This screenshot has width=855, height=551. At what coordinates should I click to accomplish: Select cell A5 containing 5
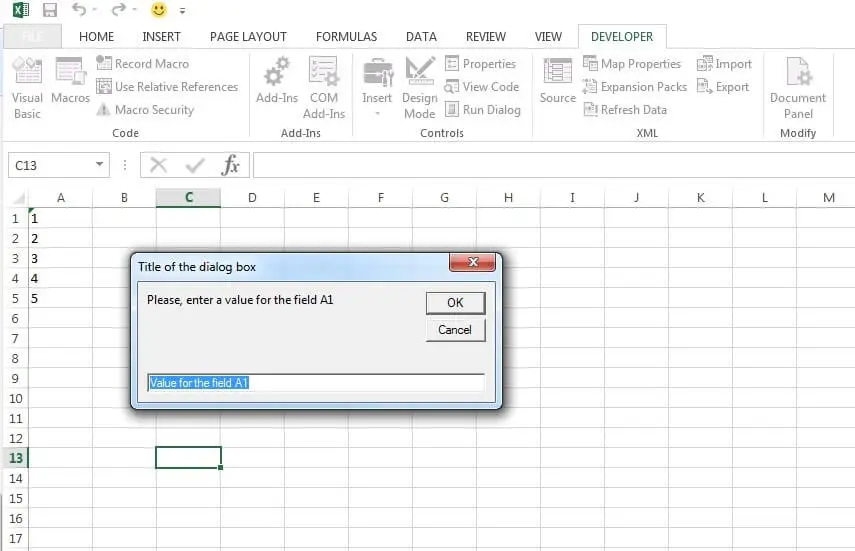[61, 298]
